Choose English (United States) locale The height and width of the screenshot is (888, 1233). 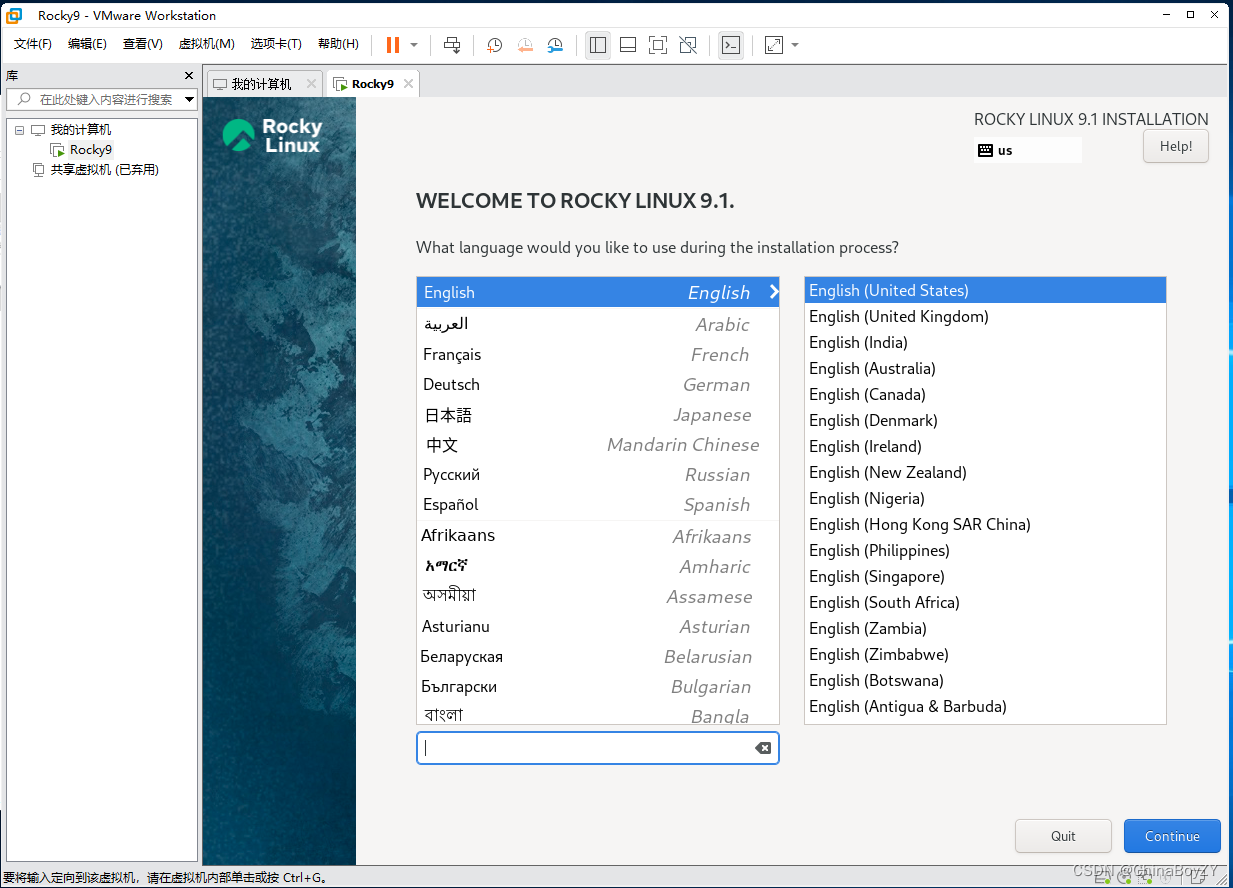[x=985, y=290]
